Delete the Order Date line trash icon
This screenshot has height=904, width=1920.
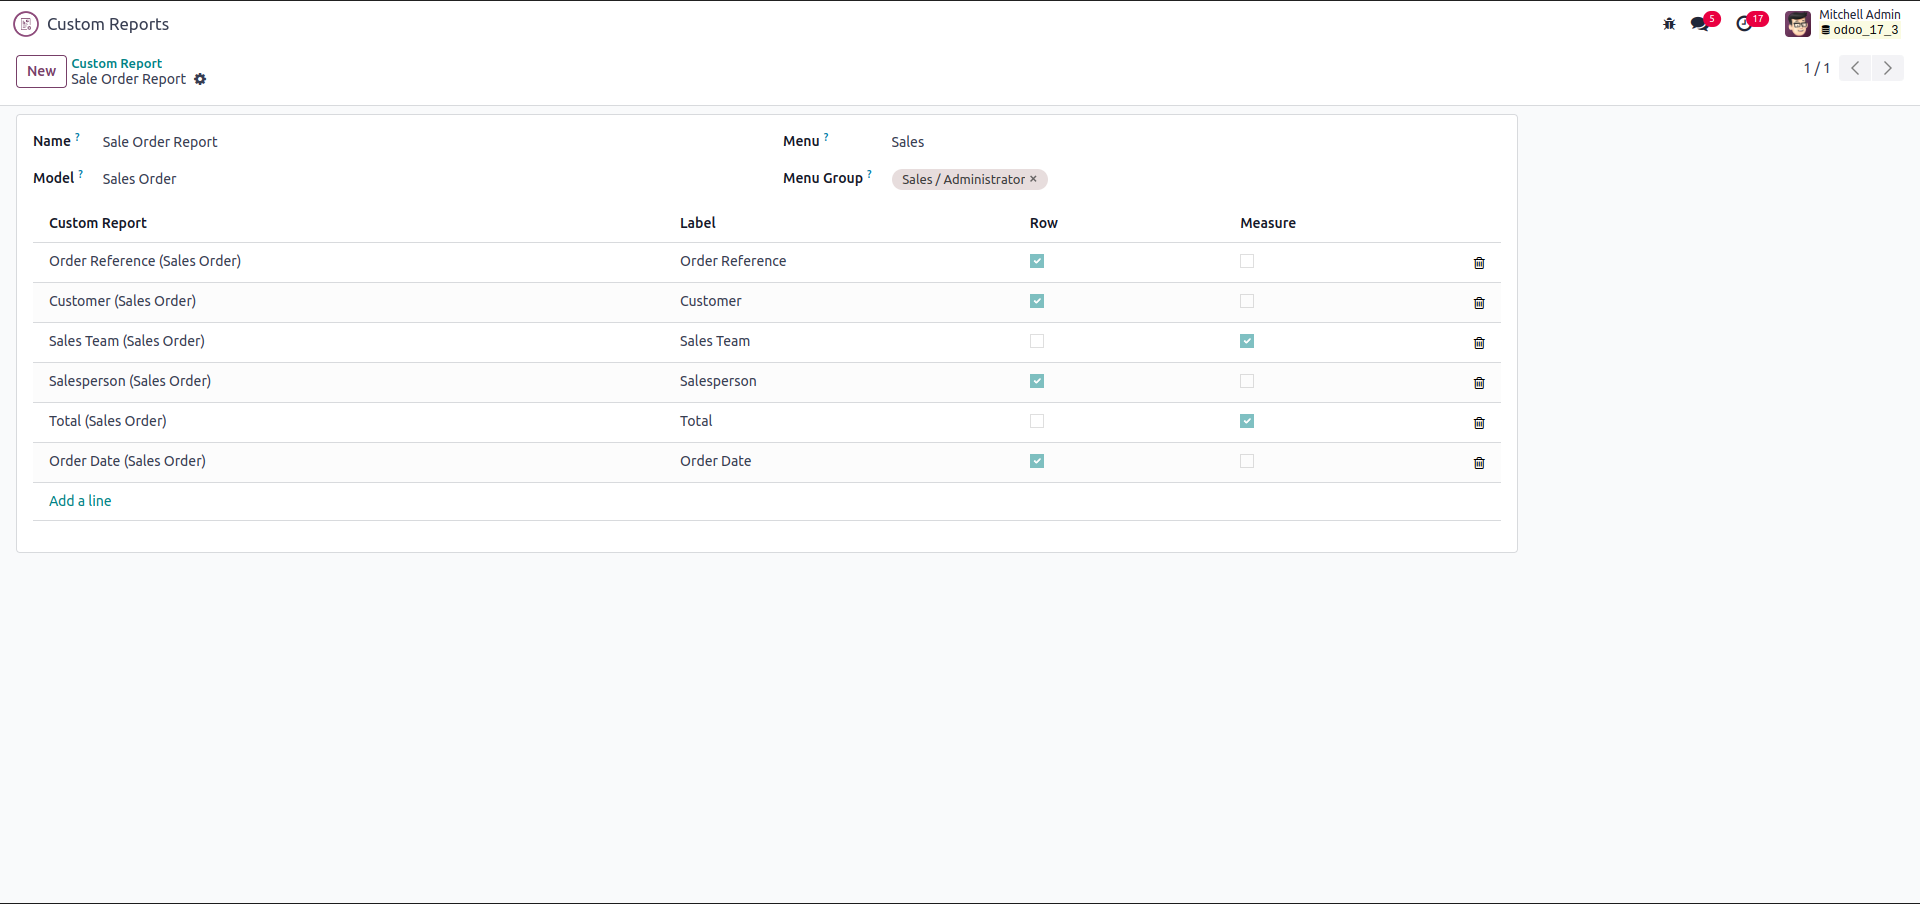[x=1479, y=463]
